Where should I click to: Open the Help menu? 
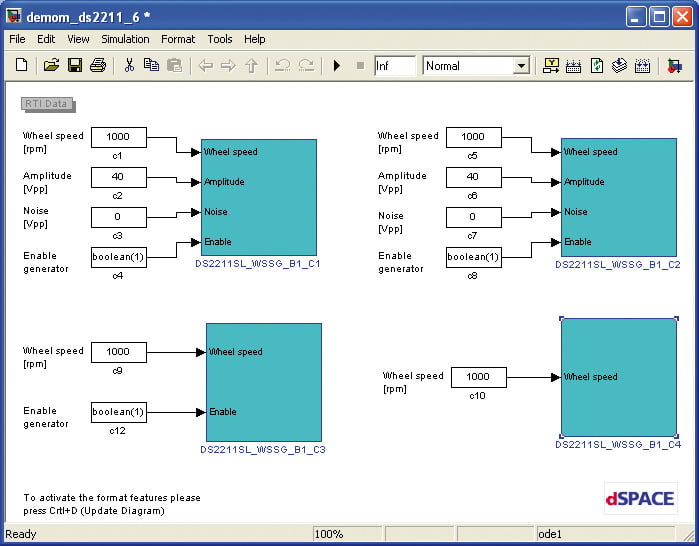(x=255, y=39)
